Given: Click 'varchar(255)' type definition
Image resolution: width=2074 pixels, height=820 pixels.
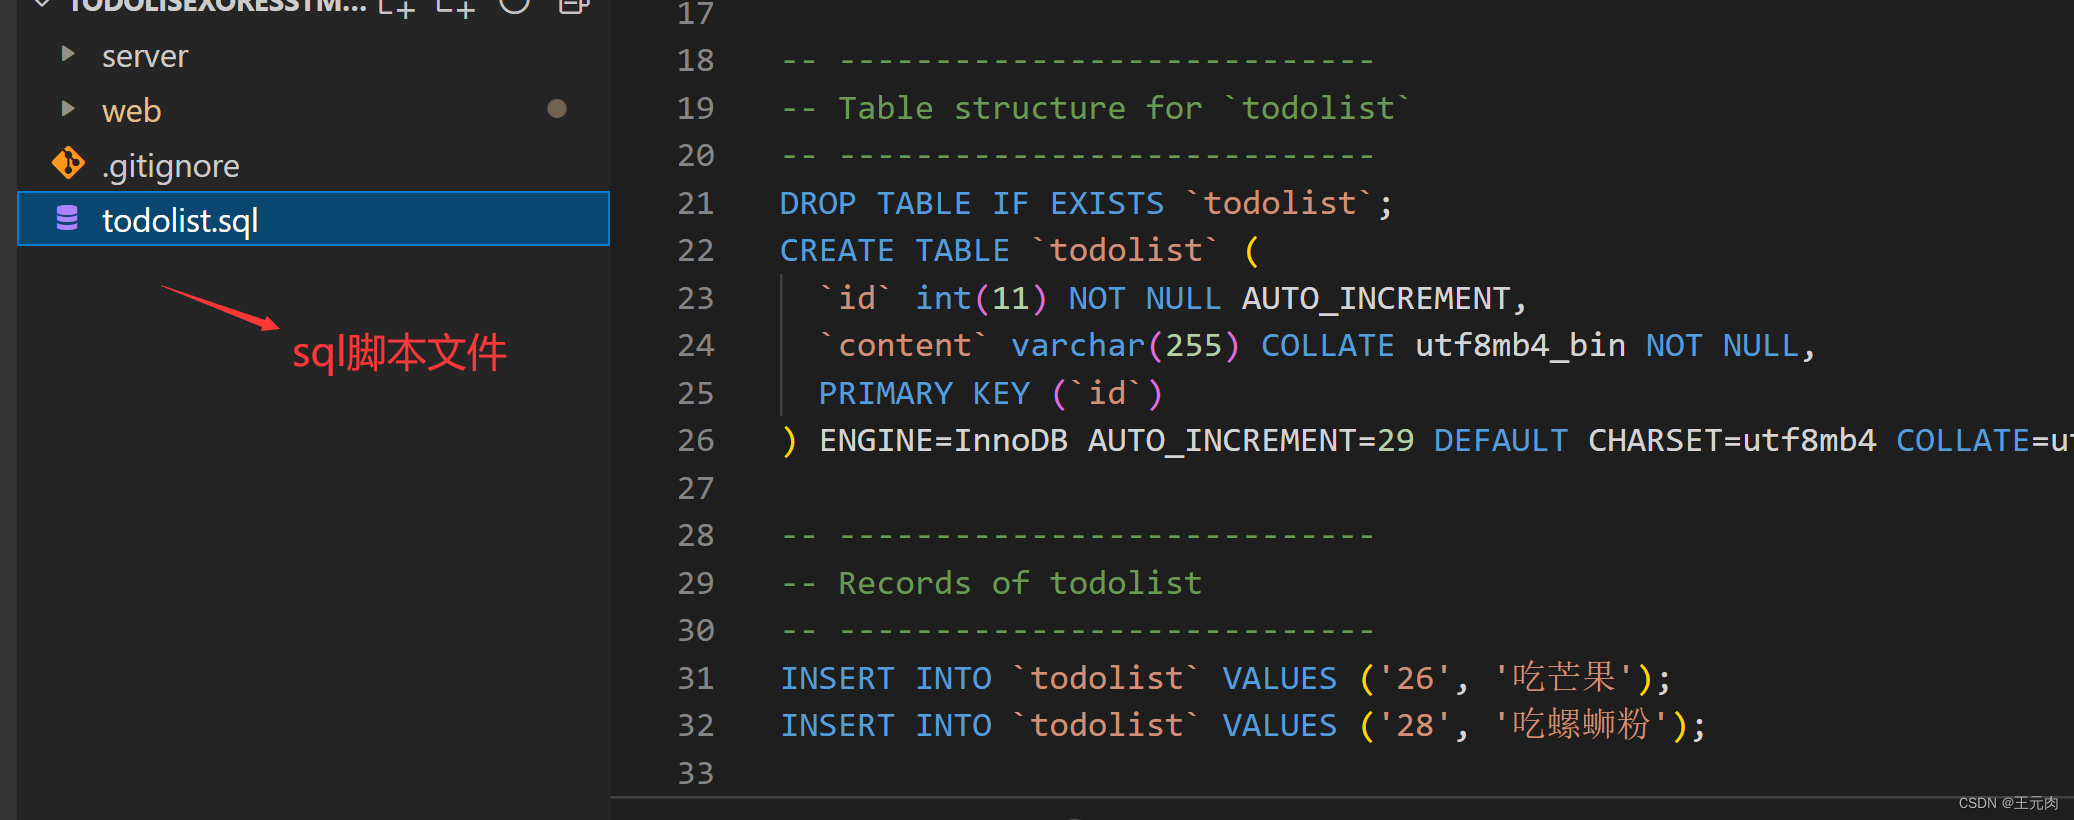Looking at the screenshot, I should (x=1126, y=345).
